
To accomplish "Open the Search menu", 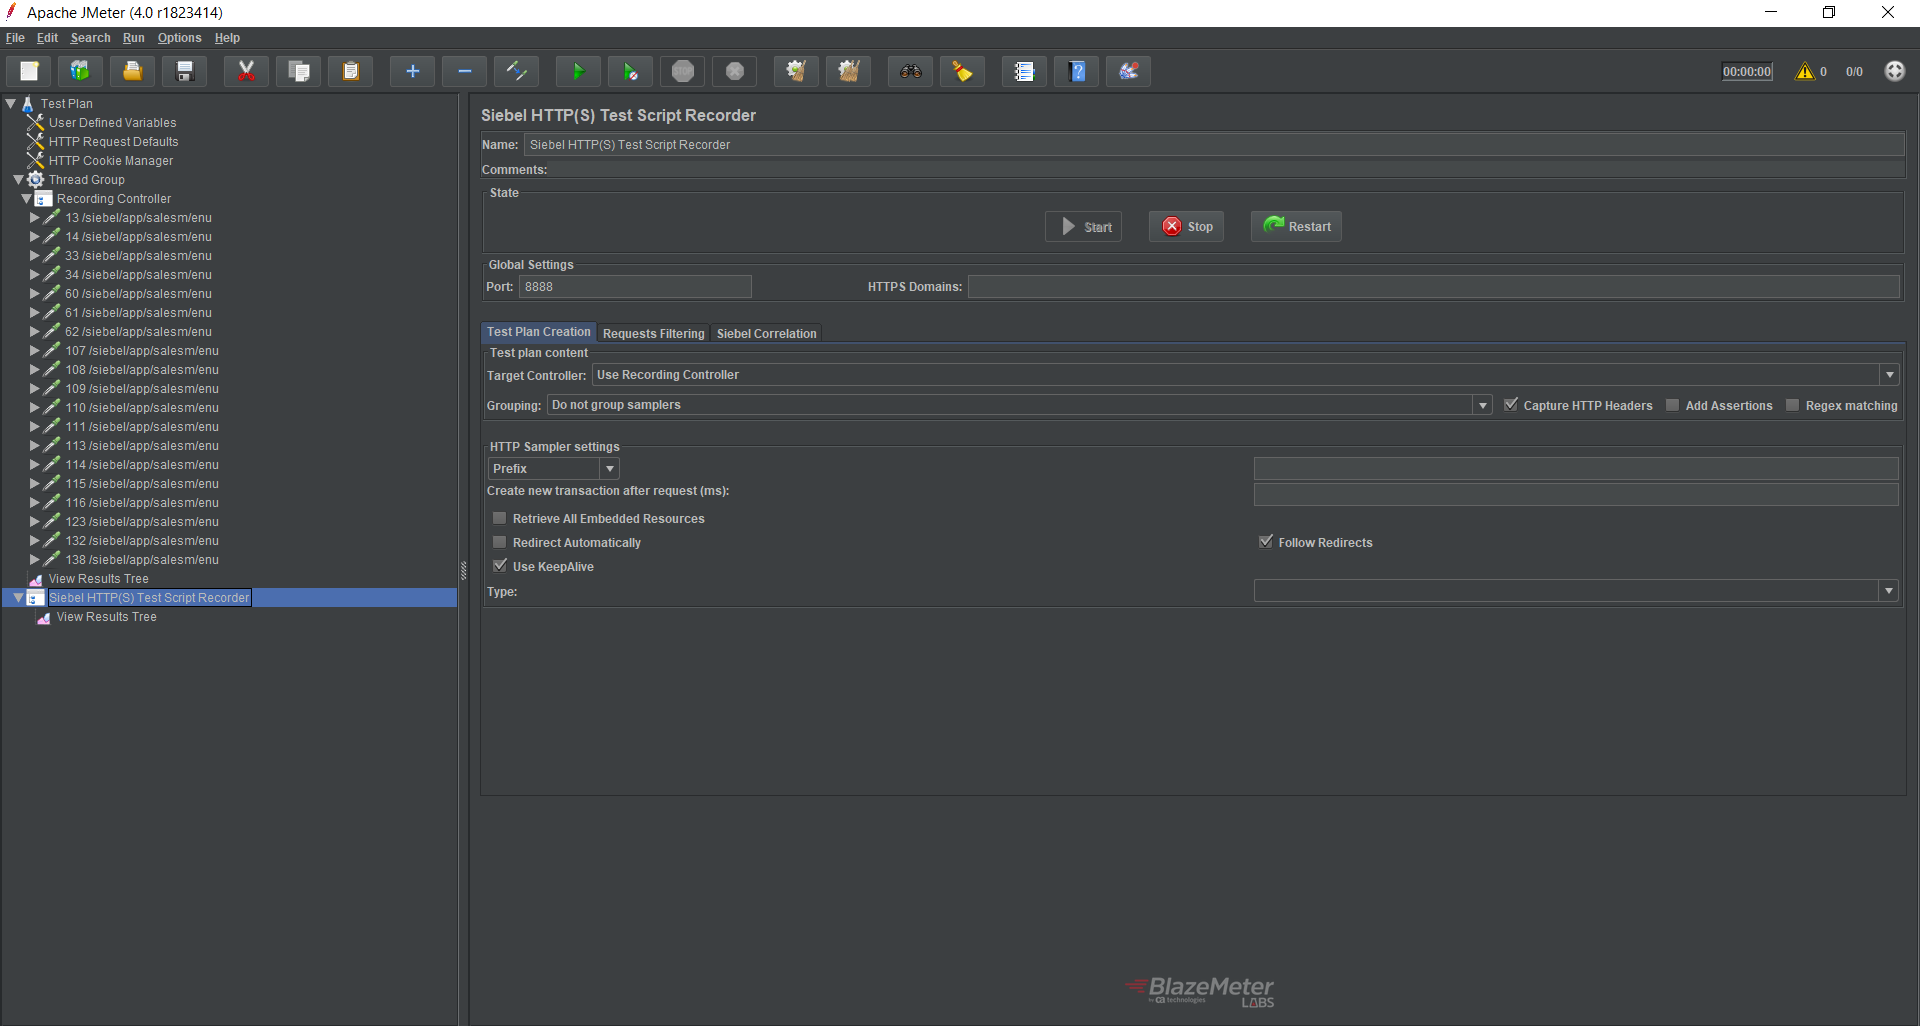I will click(x=90, y=38).
